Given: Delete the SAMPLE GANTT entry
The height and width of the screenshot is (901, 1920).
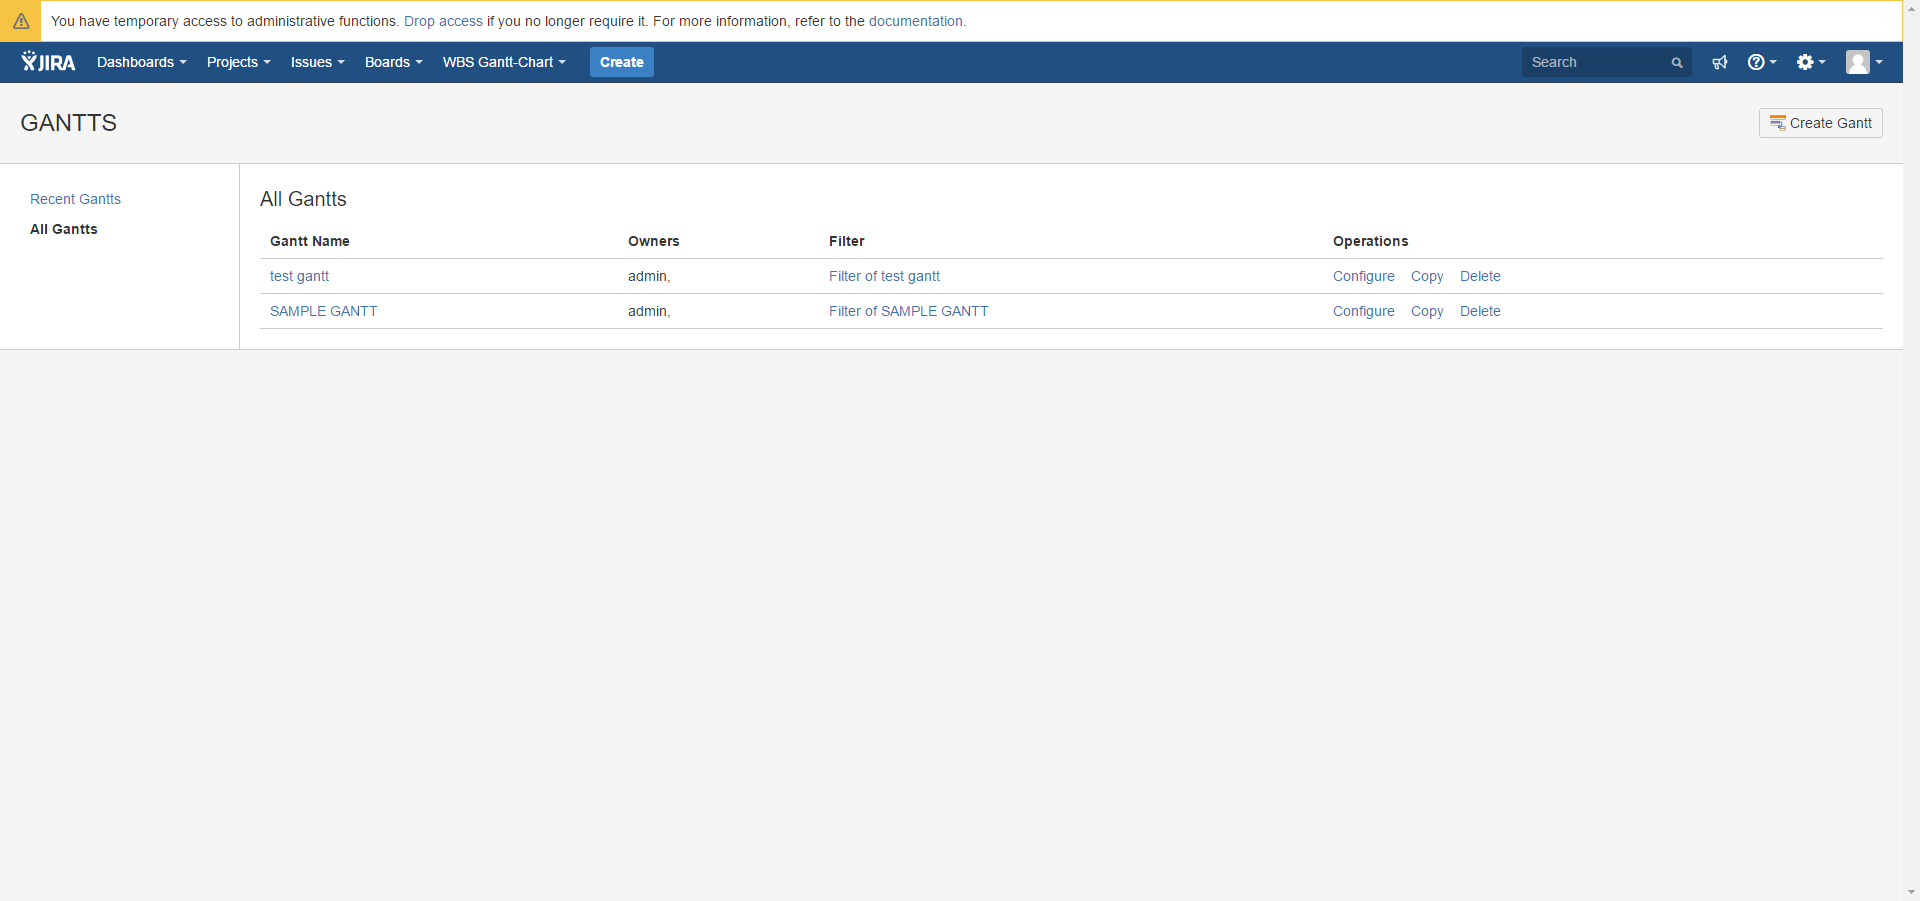Looking at the screenshot, I should (x=1479, y=311).
